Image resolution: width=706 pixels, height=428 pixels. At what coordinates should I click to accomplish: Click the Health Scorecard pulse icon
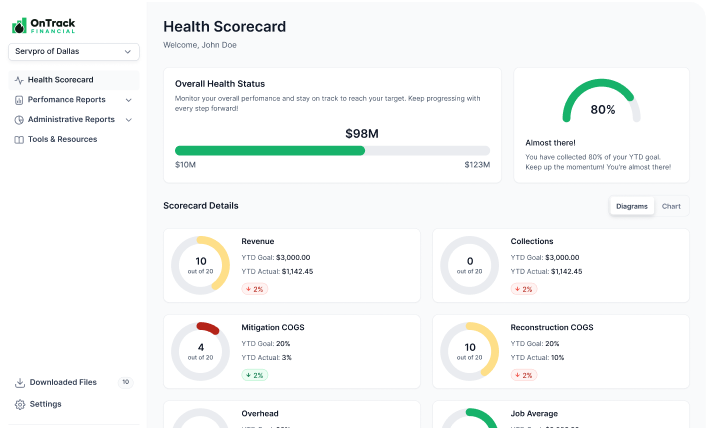[19, 80]
